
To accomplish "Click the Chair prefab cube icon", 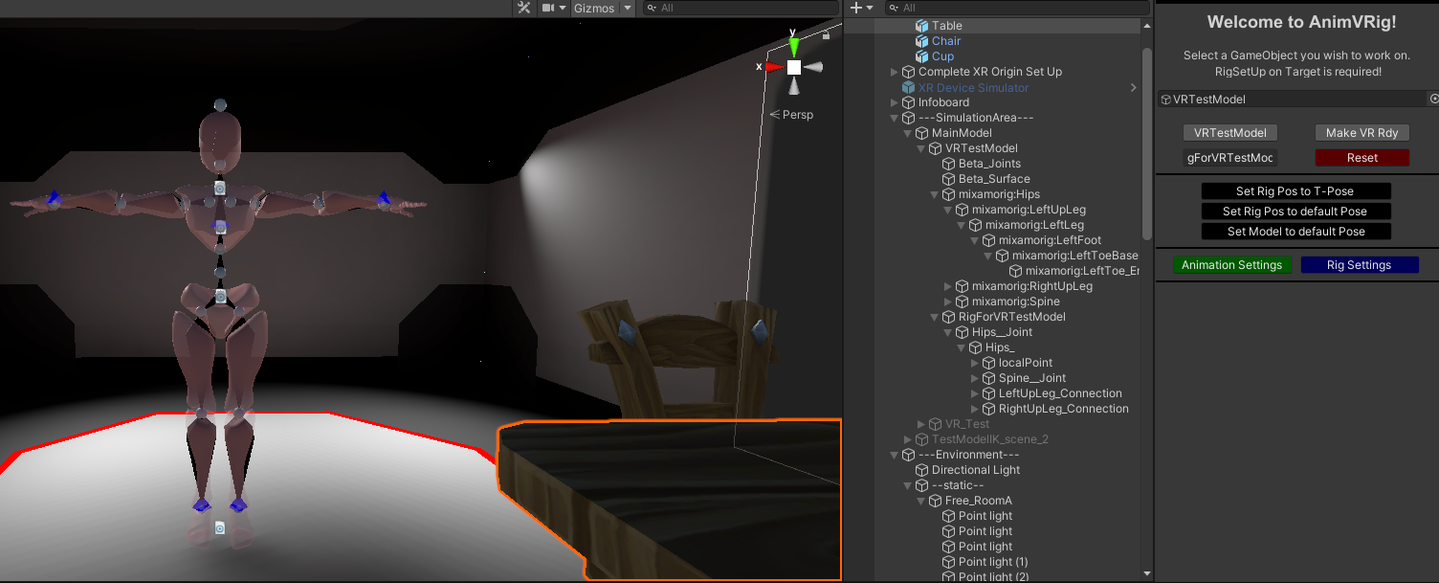I will point(922,41).
